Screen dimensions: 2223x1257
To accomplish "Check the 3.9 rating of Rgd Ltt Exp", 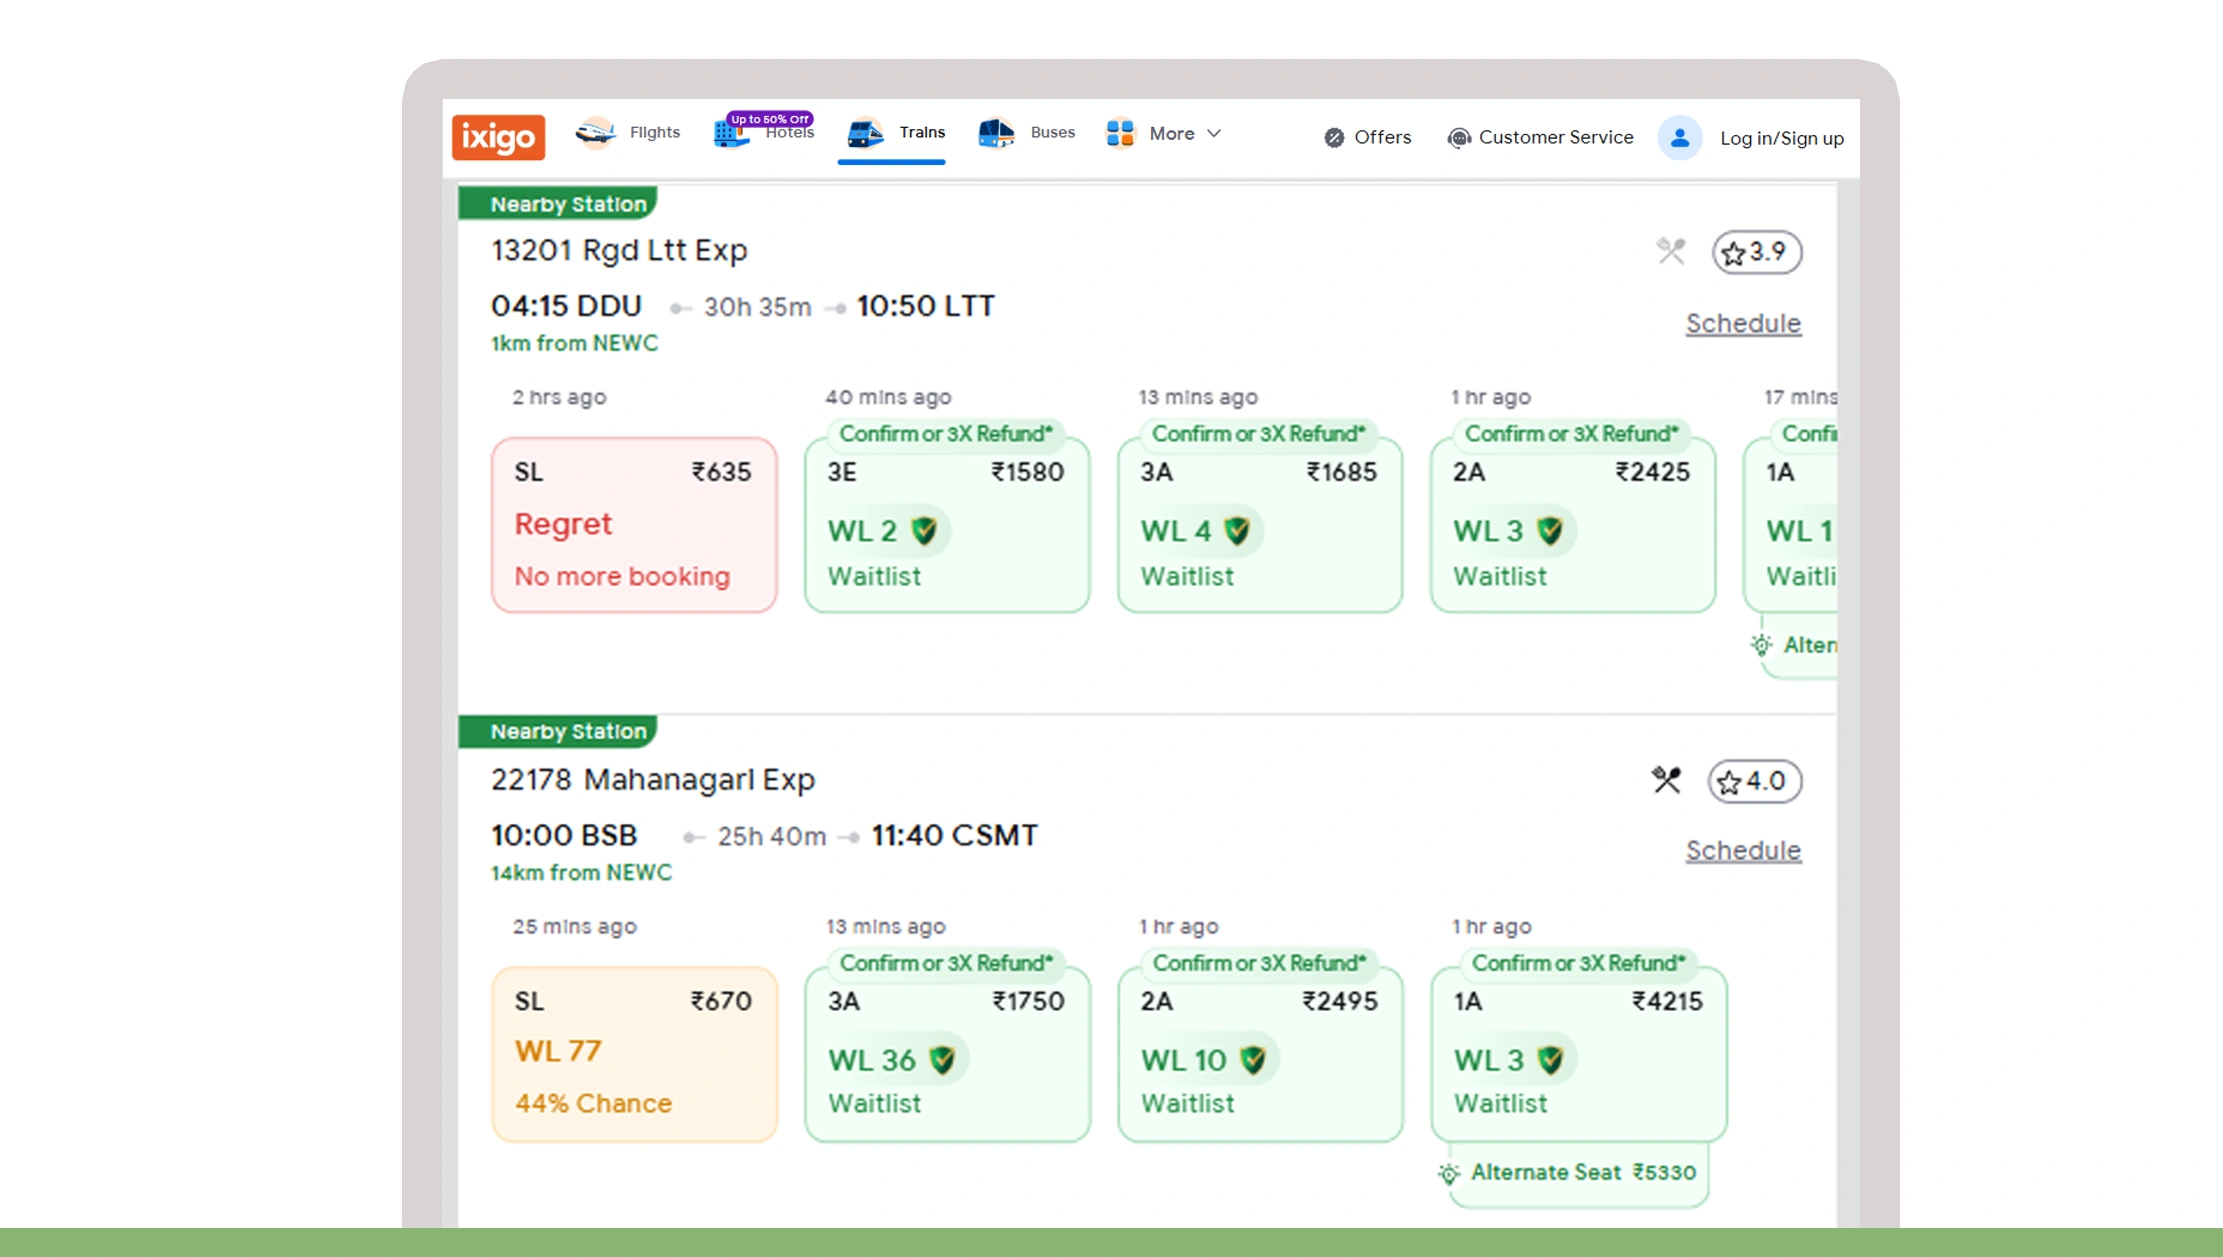I will [x=1755, y=252].
